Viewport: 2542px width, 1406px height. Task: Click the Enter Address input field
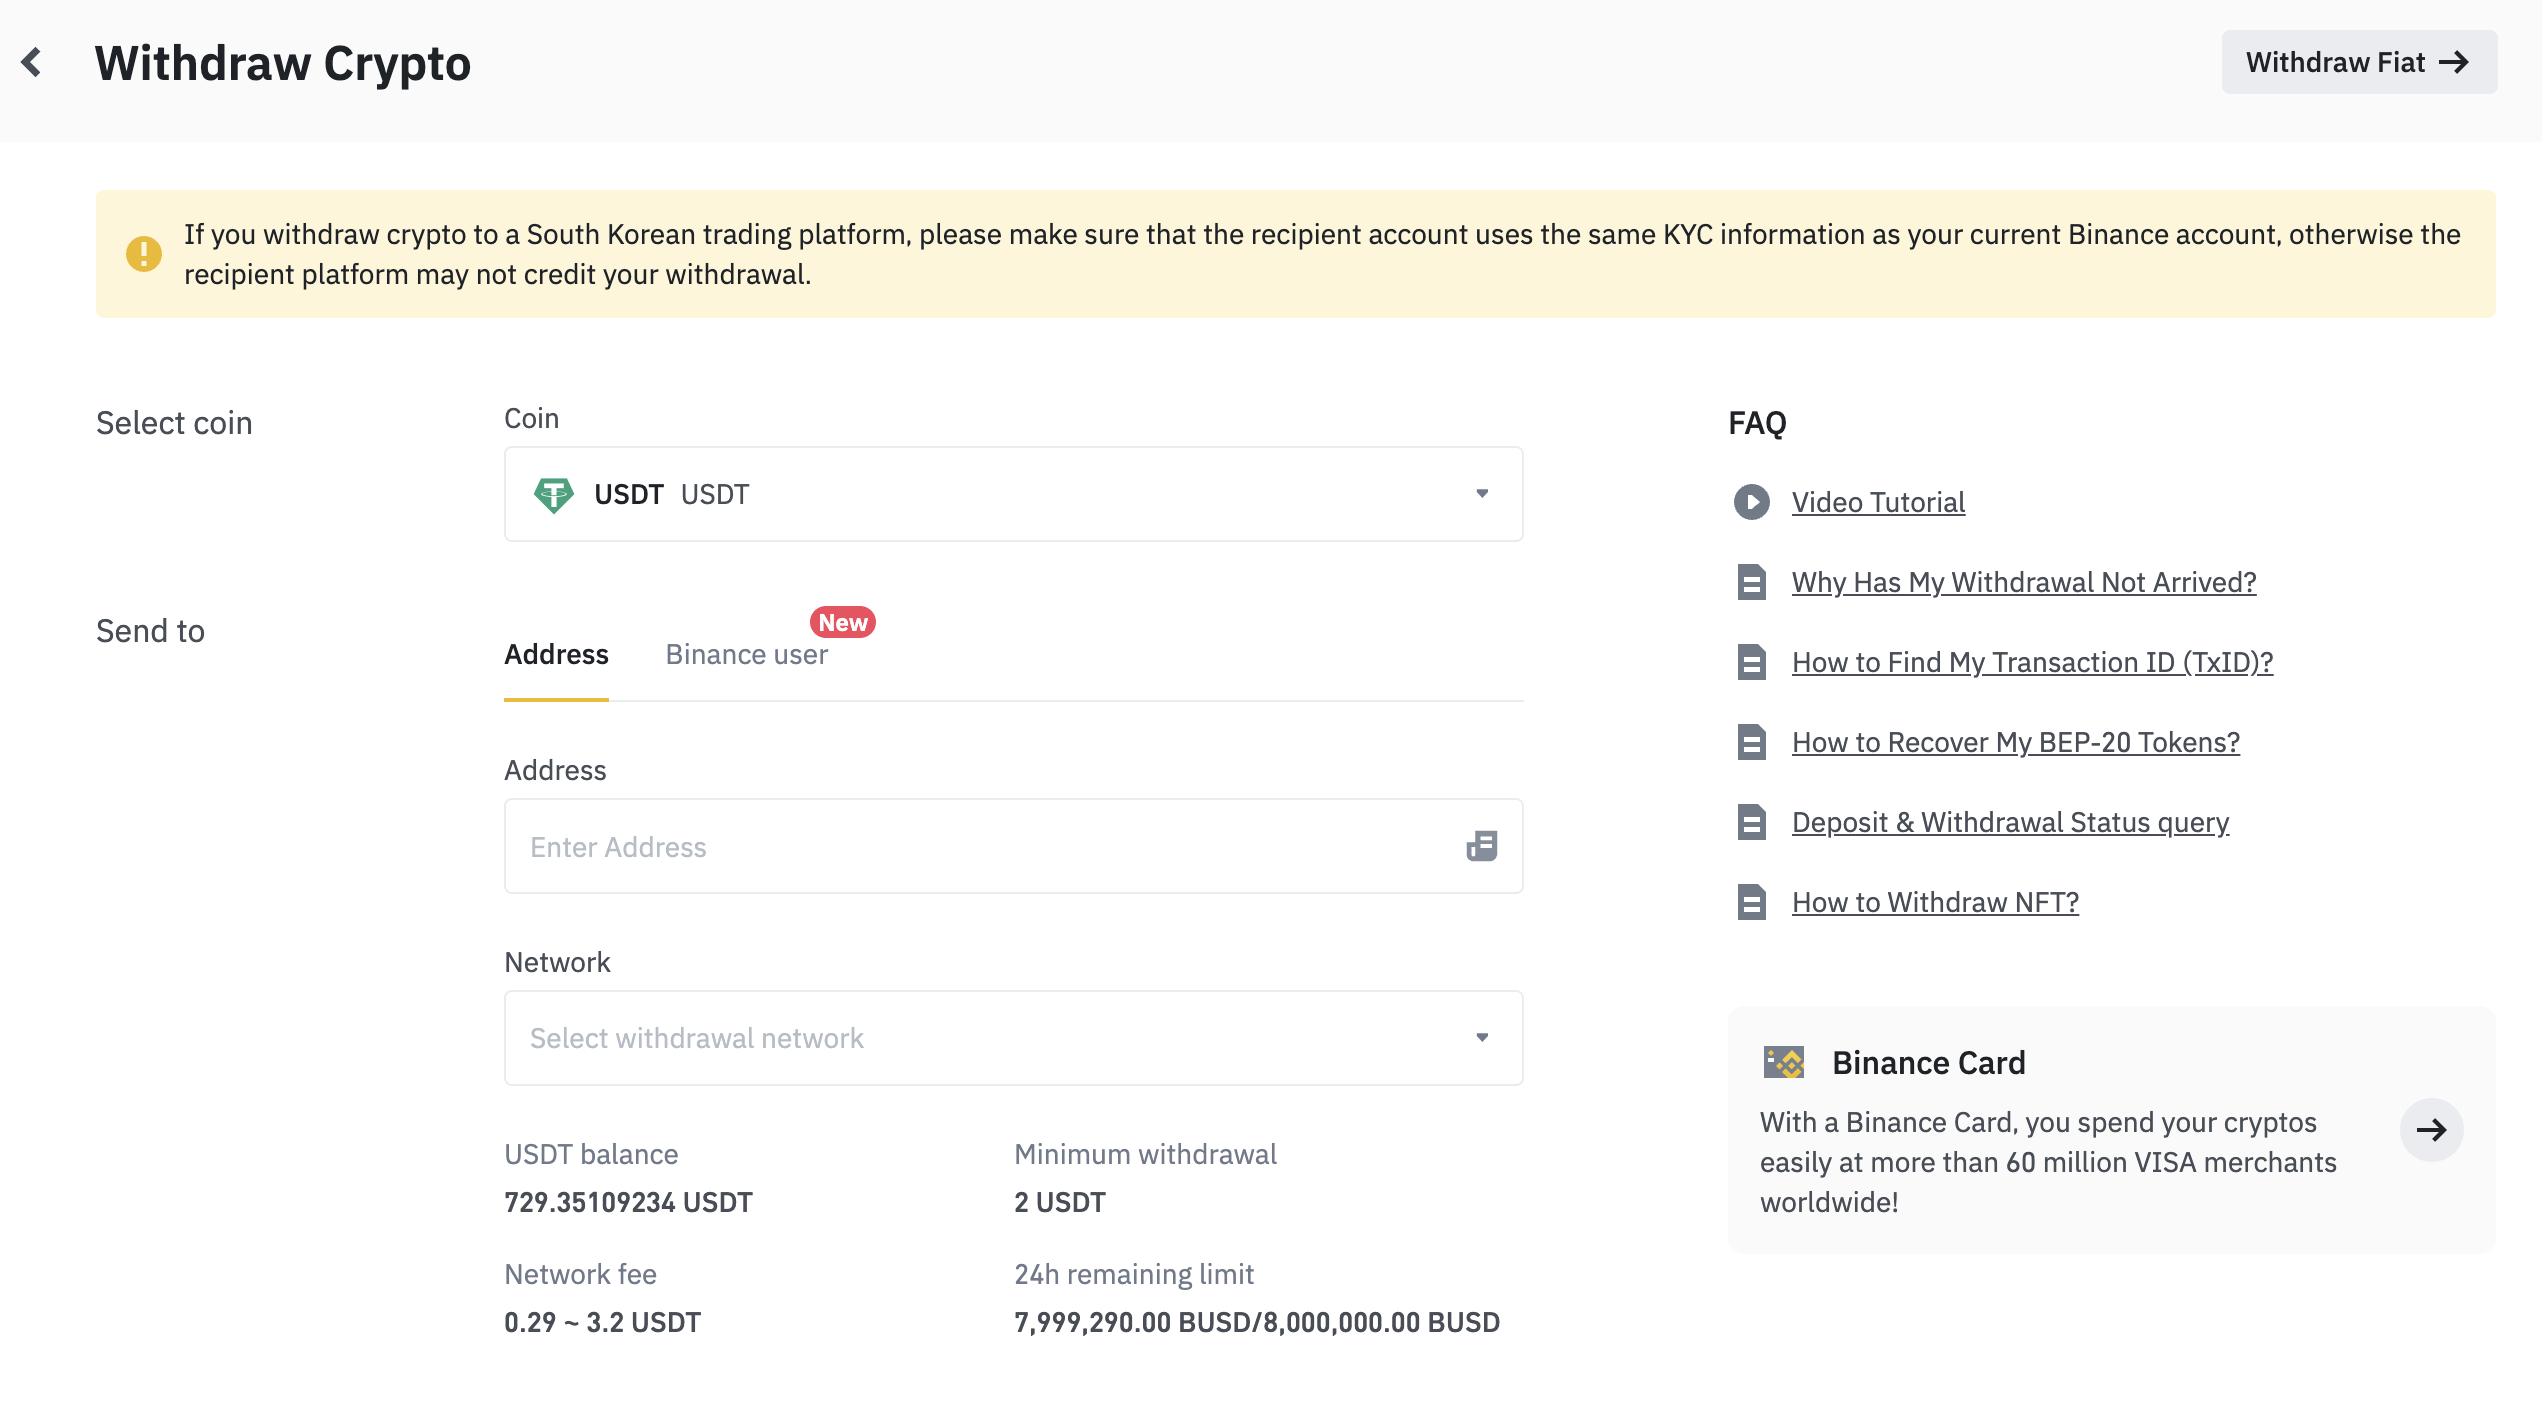tap(980, 846)
